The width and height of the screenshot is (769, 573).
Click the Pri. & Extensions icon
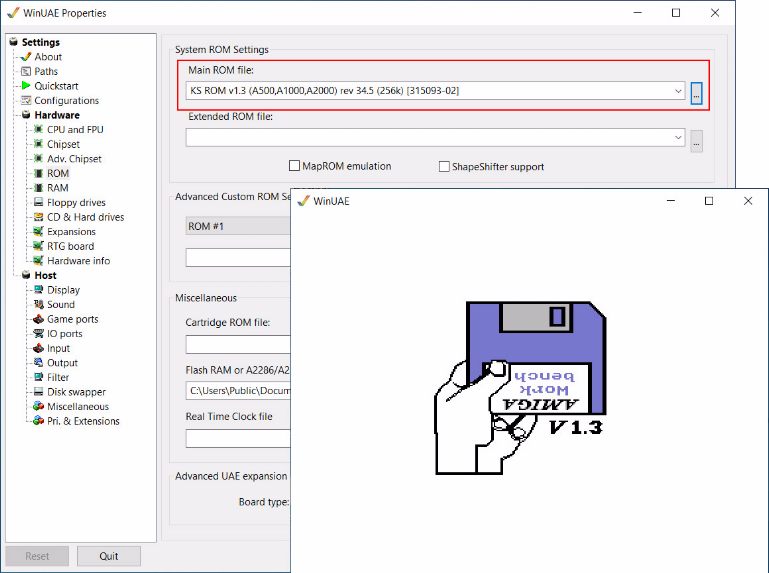[x=38, y=421]
